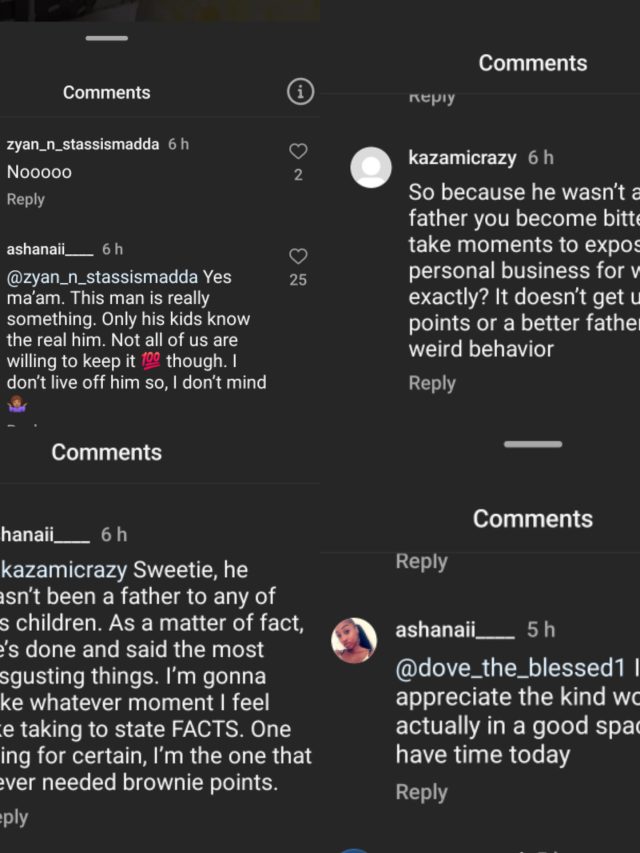Tap the drag handle above bottom-right Comments
Viewport: 640px width, 853px height.
click(533, 444)
